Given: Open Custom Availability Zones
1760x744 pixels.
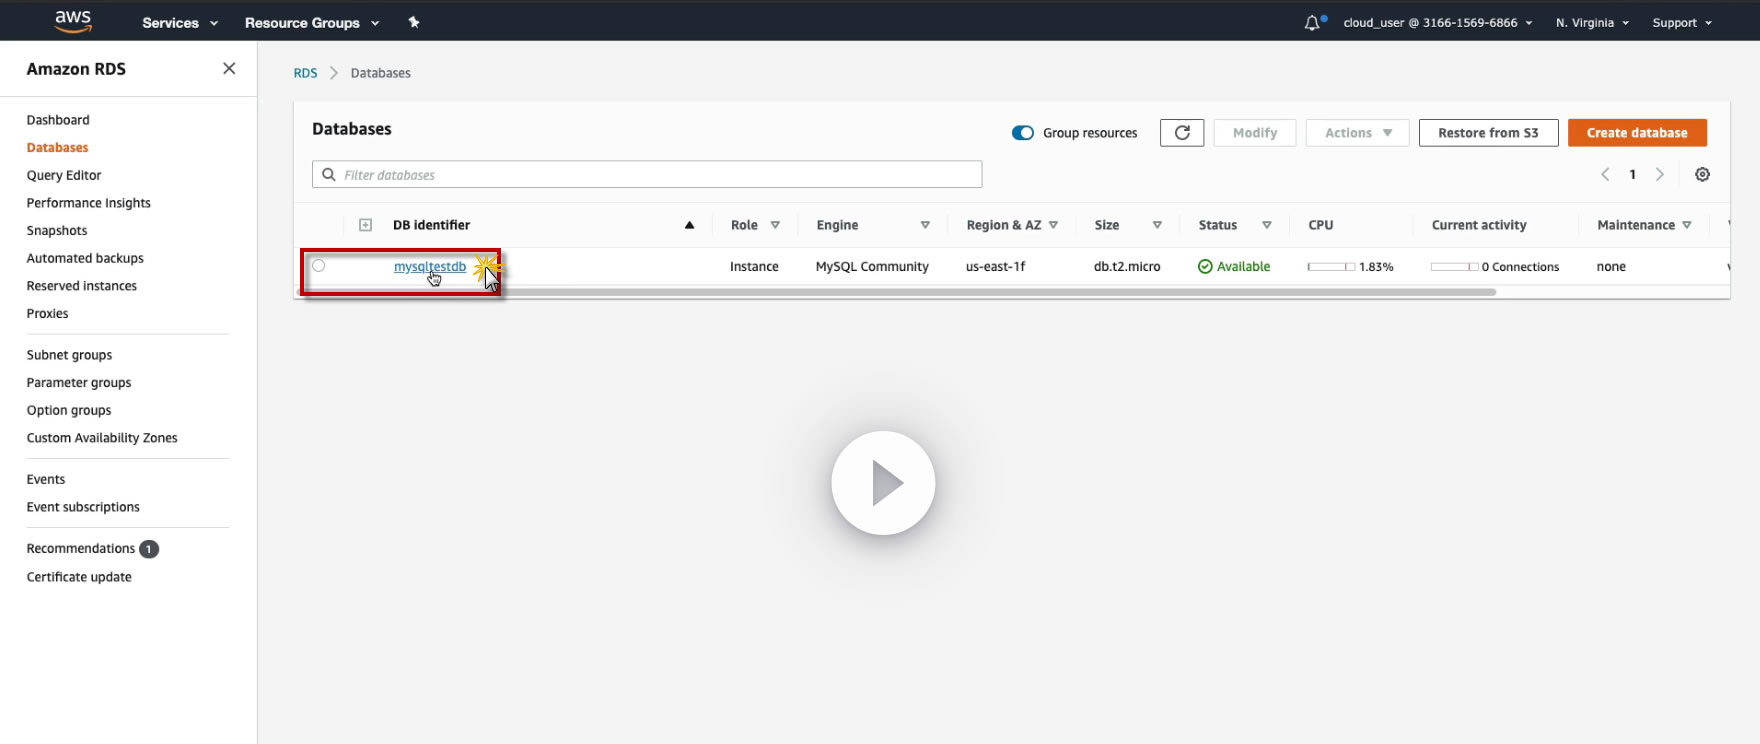Looking at the screenshot, I should click(x=102, y=438).
